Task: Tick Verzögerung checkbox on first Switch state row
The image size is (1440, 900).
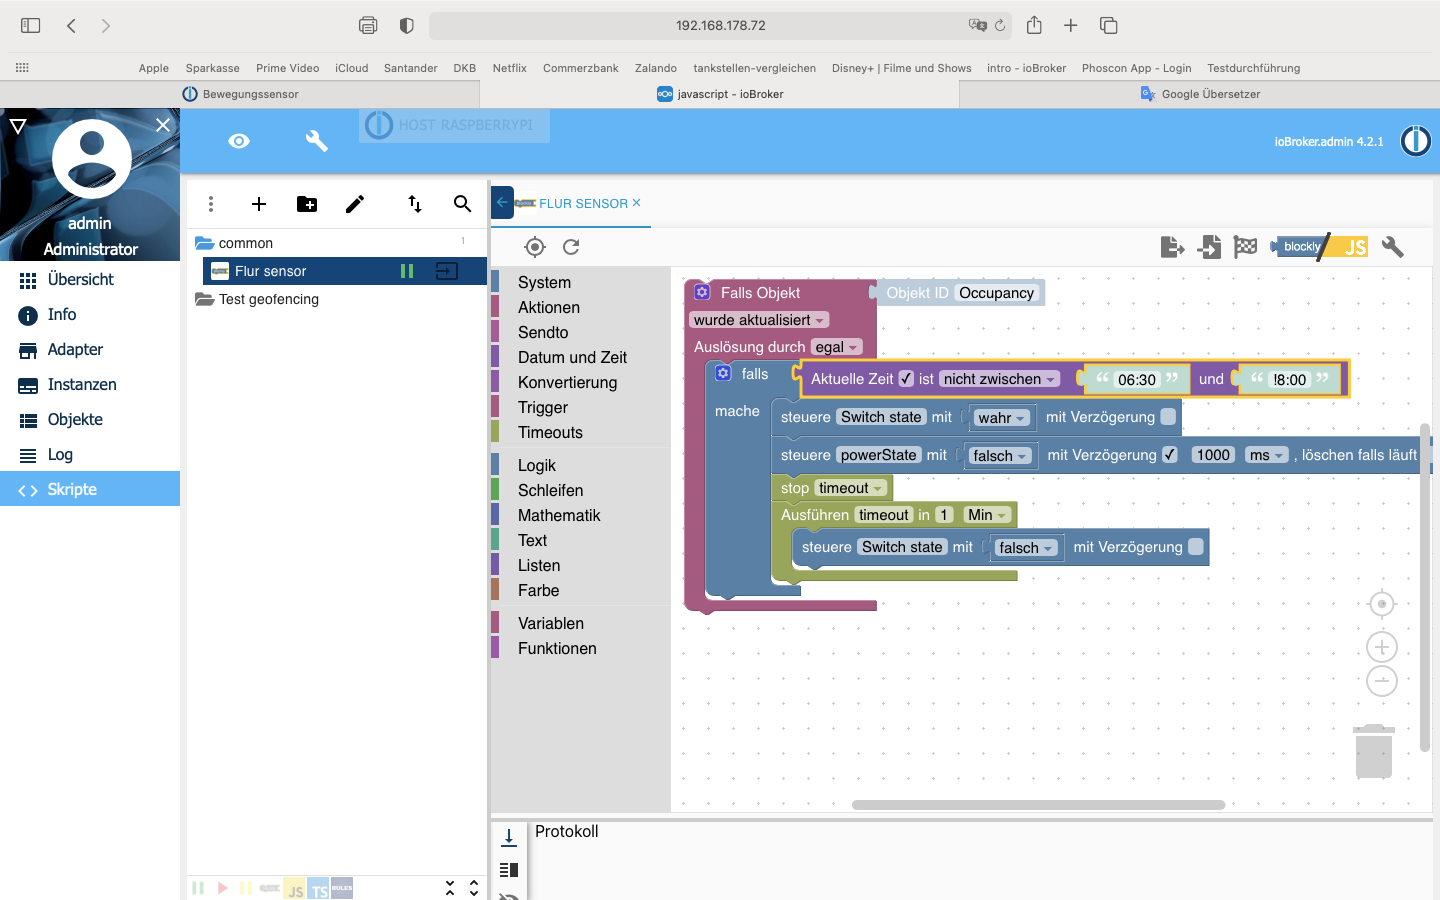Action: click(1168, 417)
